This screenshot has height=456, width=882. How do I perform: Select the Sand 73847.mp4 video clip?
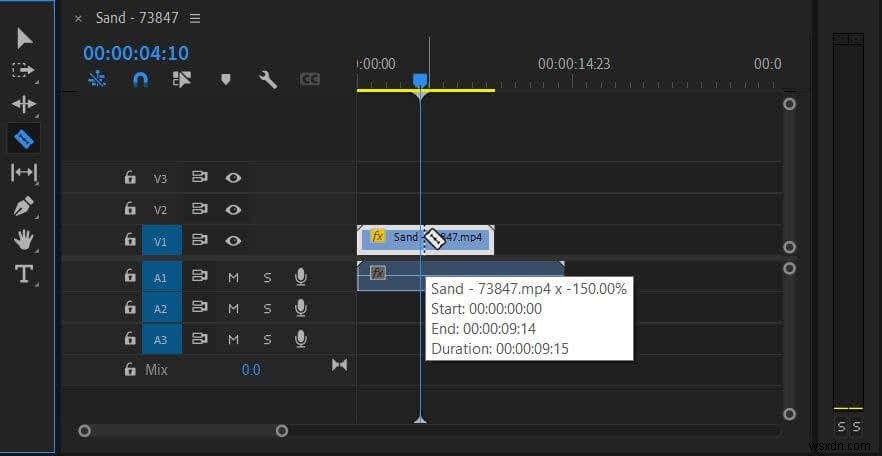coord(426,240)
